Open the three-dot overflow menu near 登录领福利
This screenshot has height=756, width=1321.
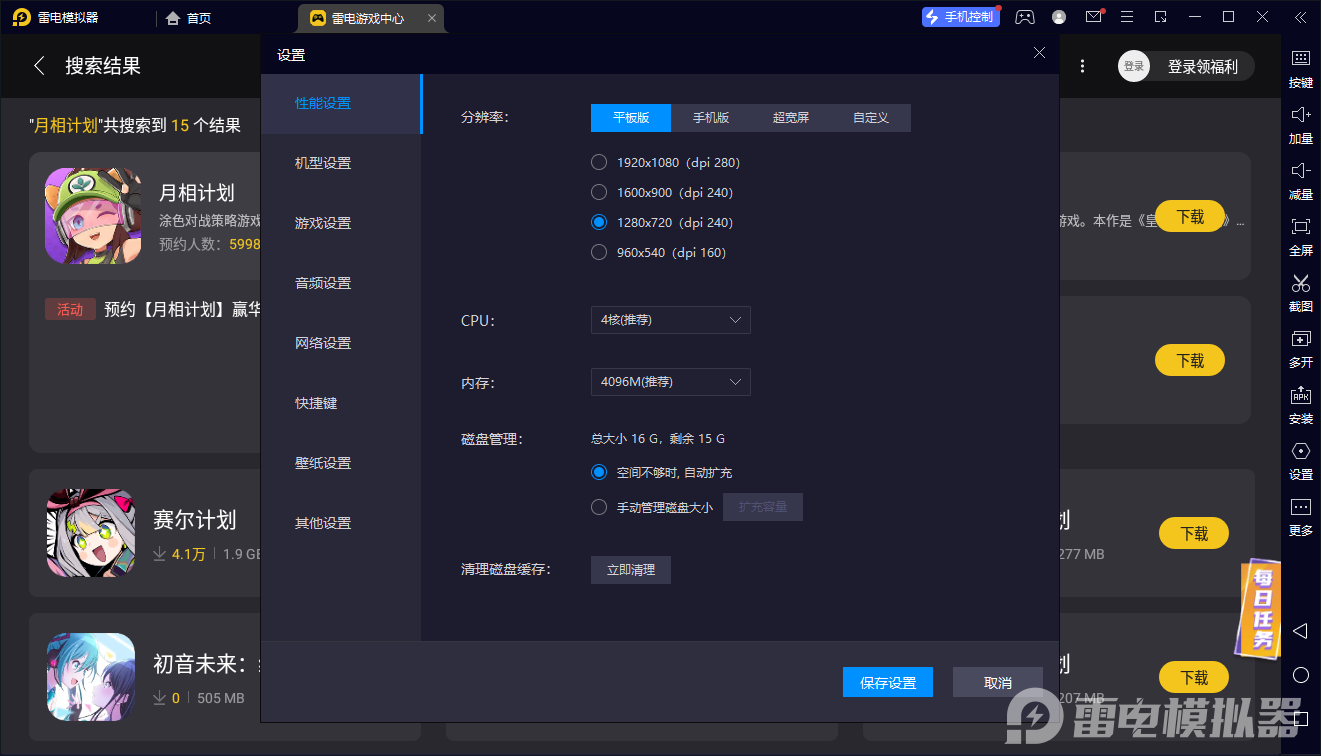(1083, 65)
